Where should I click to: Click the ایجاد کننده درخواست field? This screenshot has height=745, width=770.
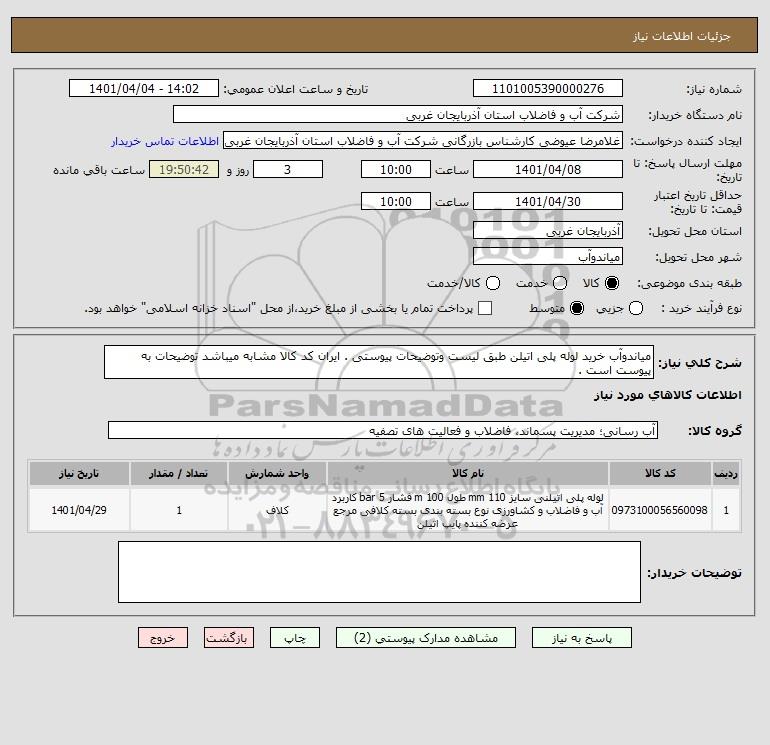(423, 140)
